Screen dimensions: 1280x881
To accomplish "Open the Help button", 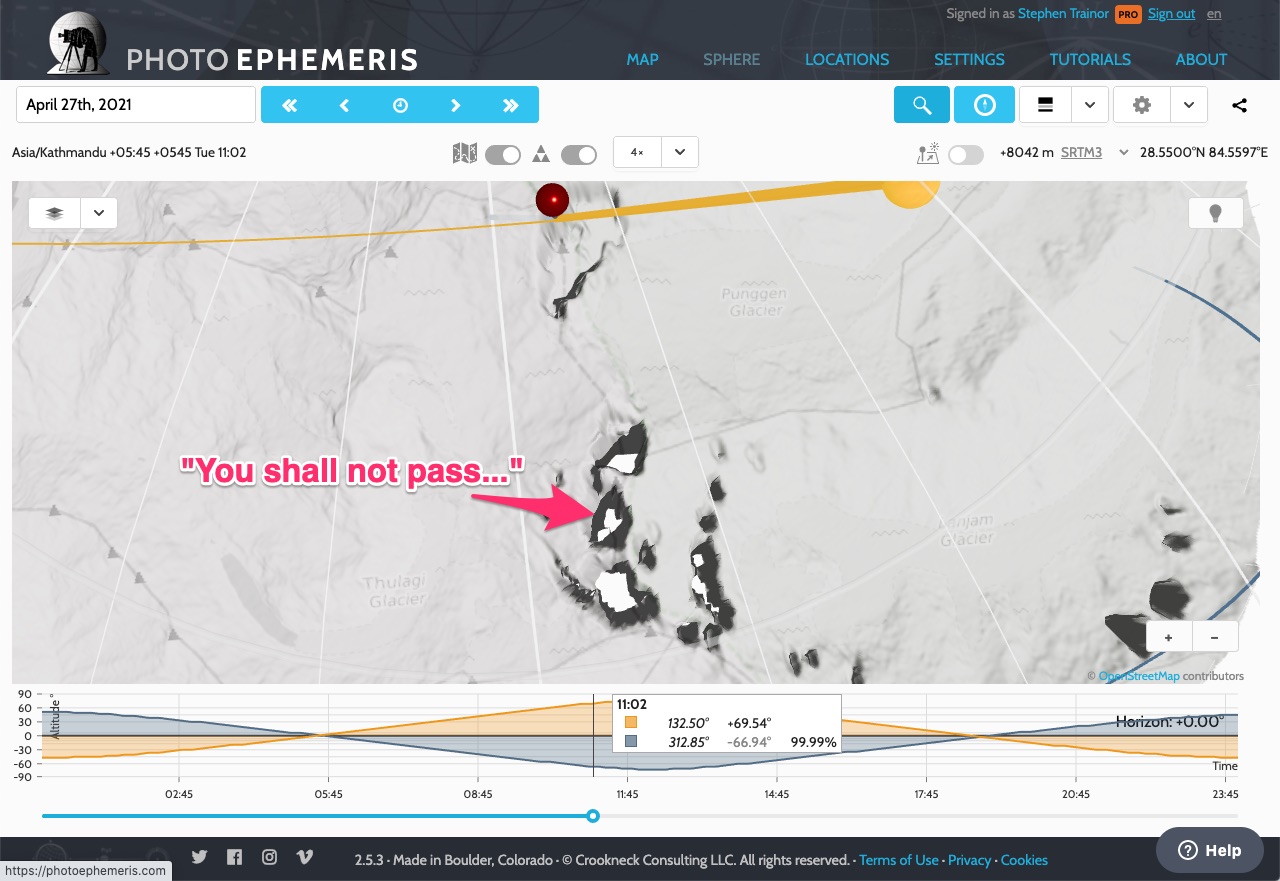I will click(x=1210, y=850).
